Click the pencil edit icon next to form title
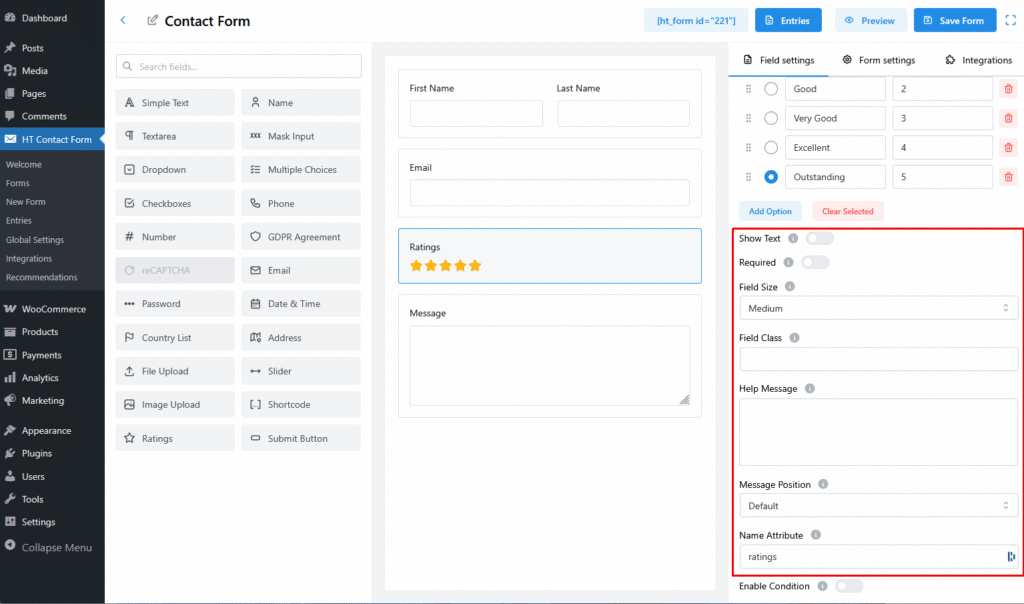Screen dimensions: 1024x604 point(152,21)
